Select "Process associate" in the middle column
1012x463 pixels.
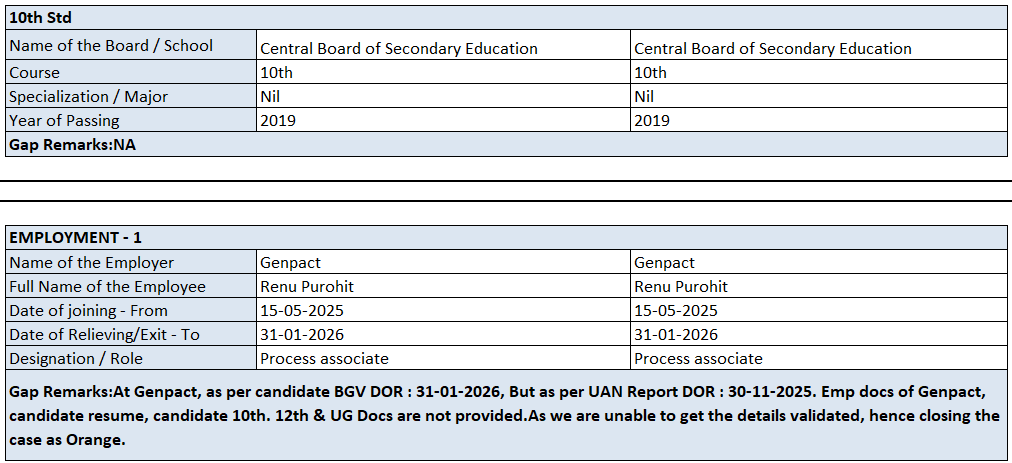coord(325,359)
